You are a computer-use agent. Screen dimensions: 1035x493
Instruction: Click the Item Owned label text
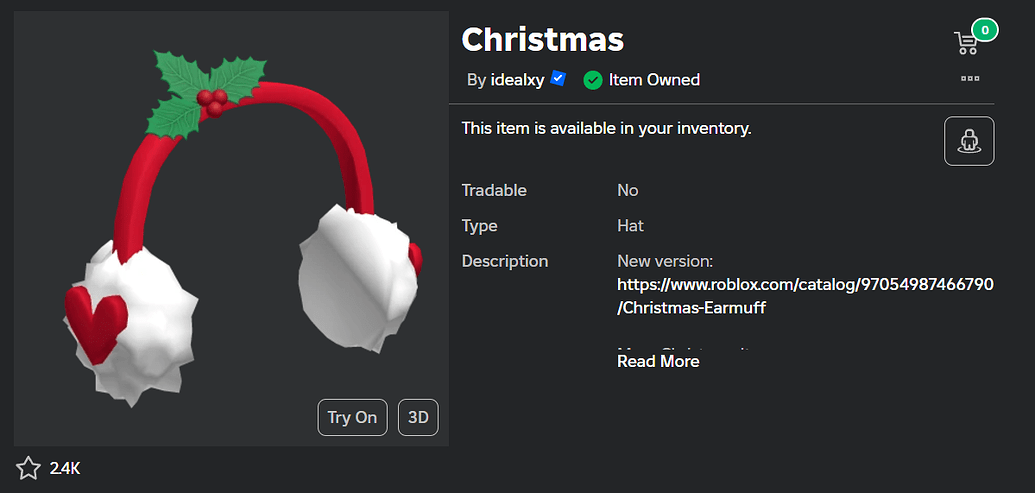654,80
